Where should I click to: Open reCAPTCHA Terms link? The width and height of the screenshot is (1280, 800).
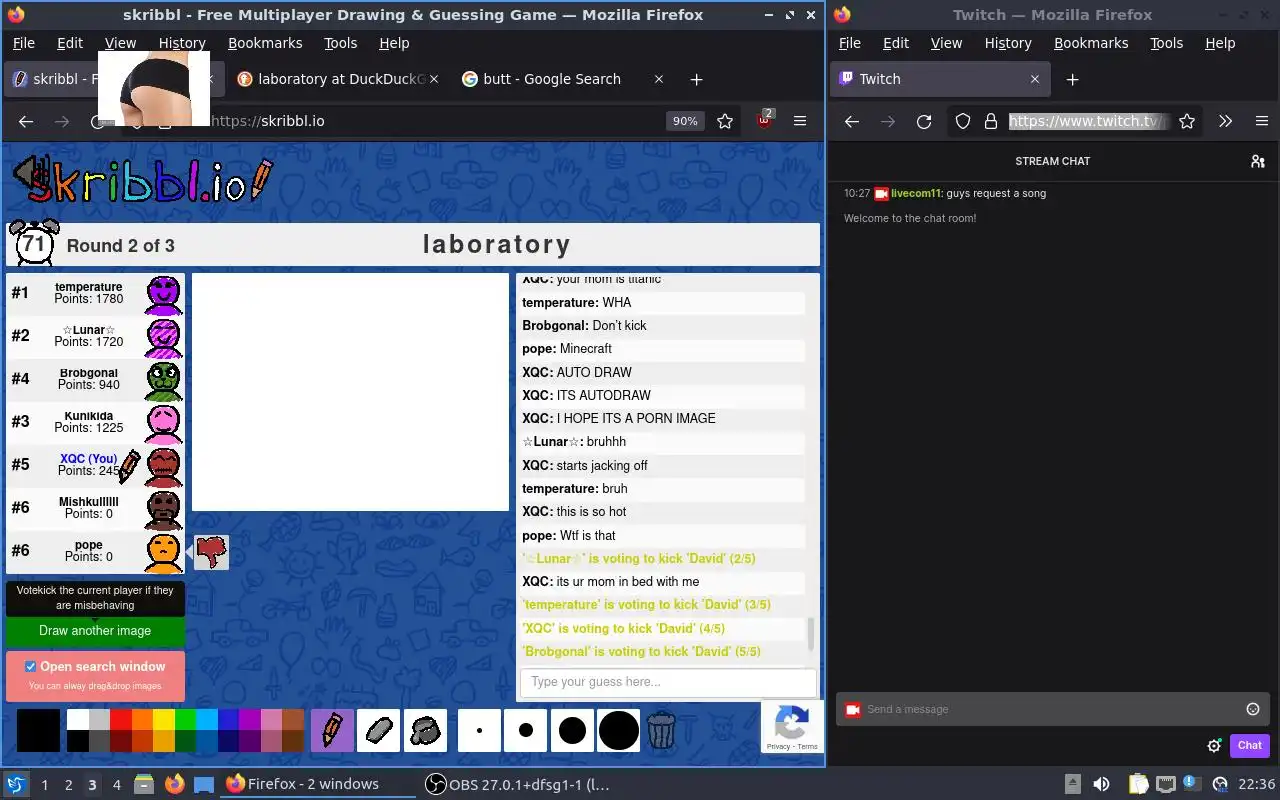[x=807, y=746]
